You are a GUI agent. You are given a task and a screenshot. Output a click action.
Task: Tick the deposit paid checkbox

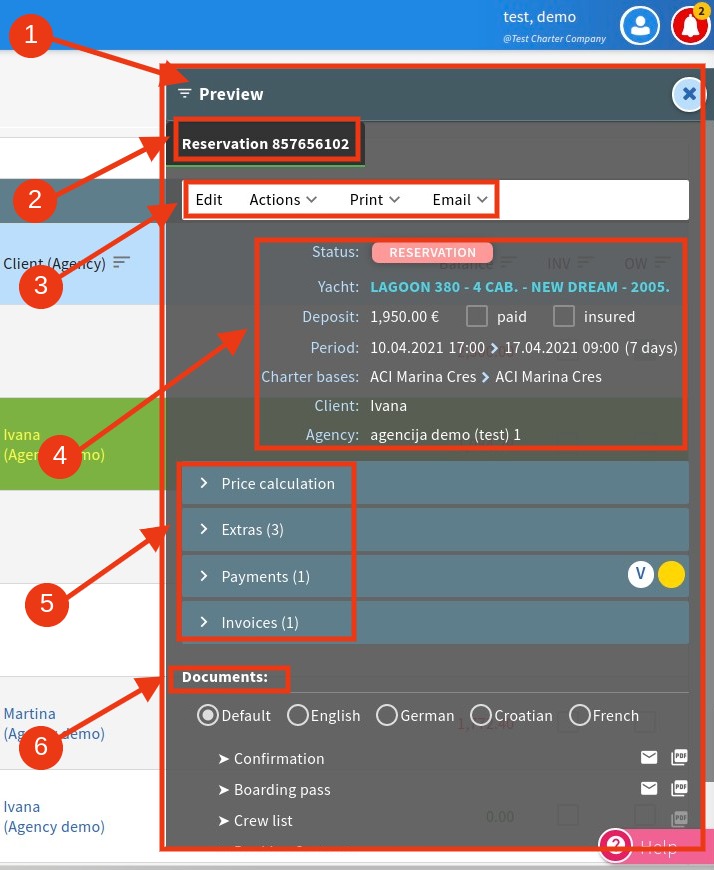[477, 316]
